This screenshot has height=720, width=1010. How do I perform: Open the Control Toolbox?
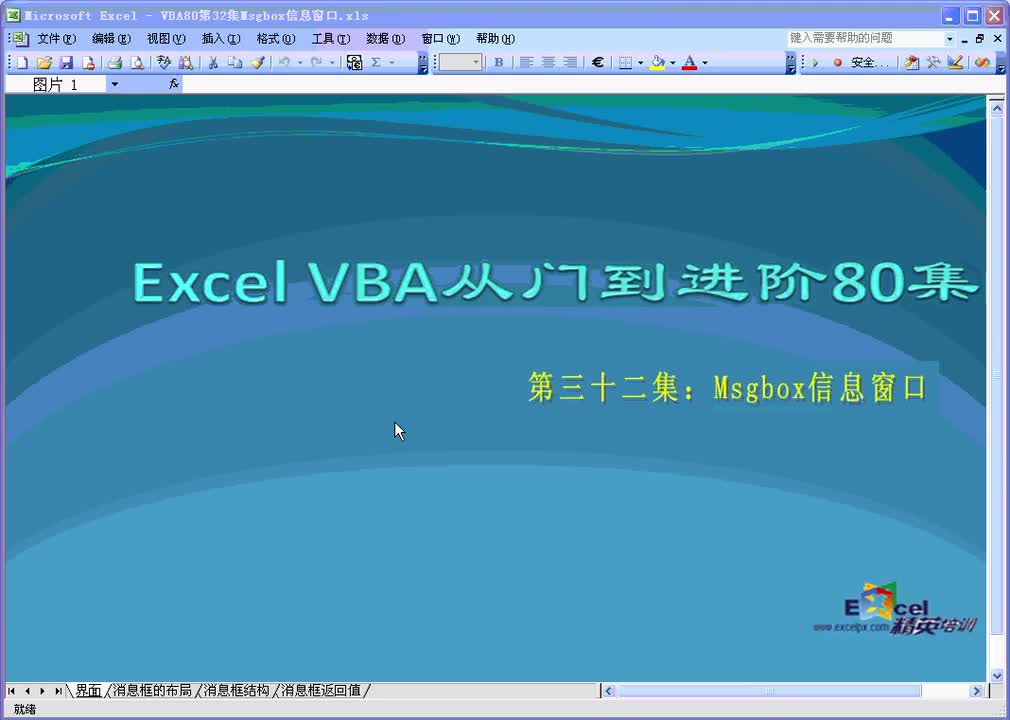tap(933, 62)
